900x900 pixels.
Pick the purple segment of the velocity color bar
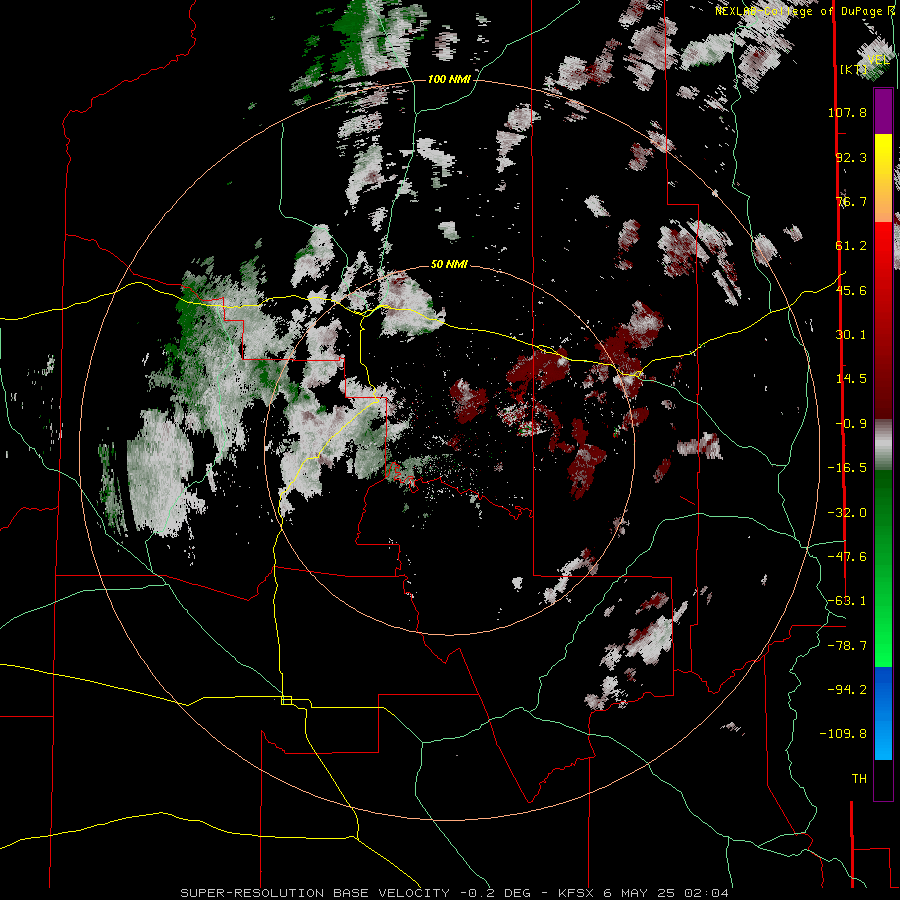(883, 112)
